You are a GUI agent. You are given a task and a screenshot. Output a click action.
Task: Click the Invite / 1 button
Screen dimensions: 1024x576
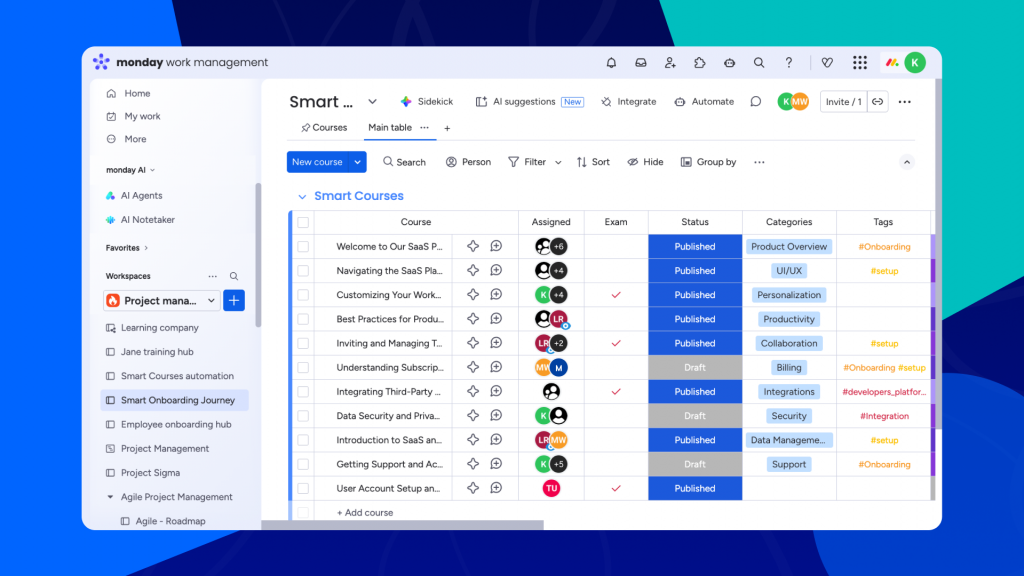(843, 102)
